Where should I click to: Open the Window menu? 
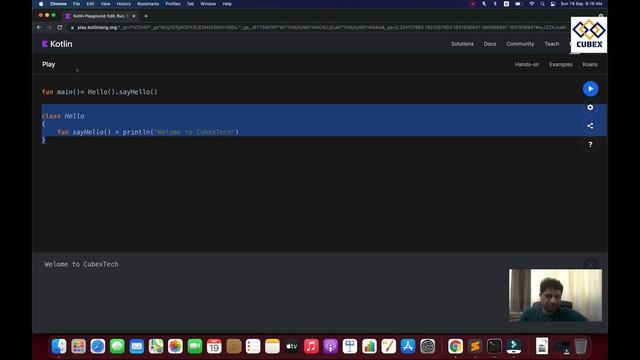click(x=208, y=4)
